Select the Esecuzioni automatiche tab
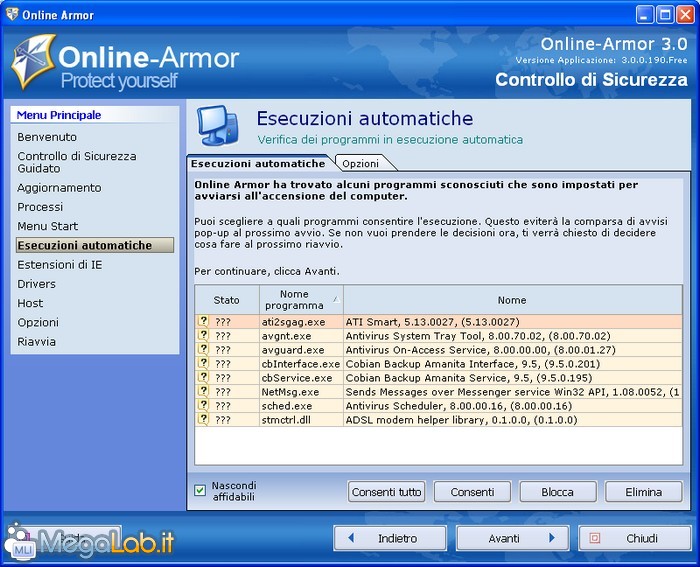Viewport: 700px width, 567px height. [258, 163]
